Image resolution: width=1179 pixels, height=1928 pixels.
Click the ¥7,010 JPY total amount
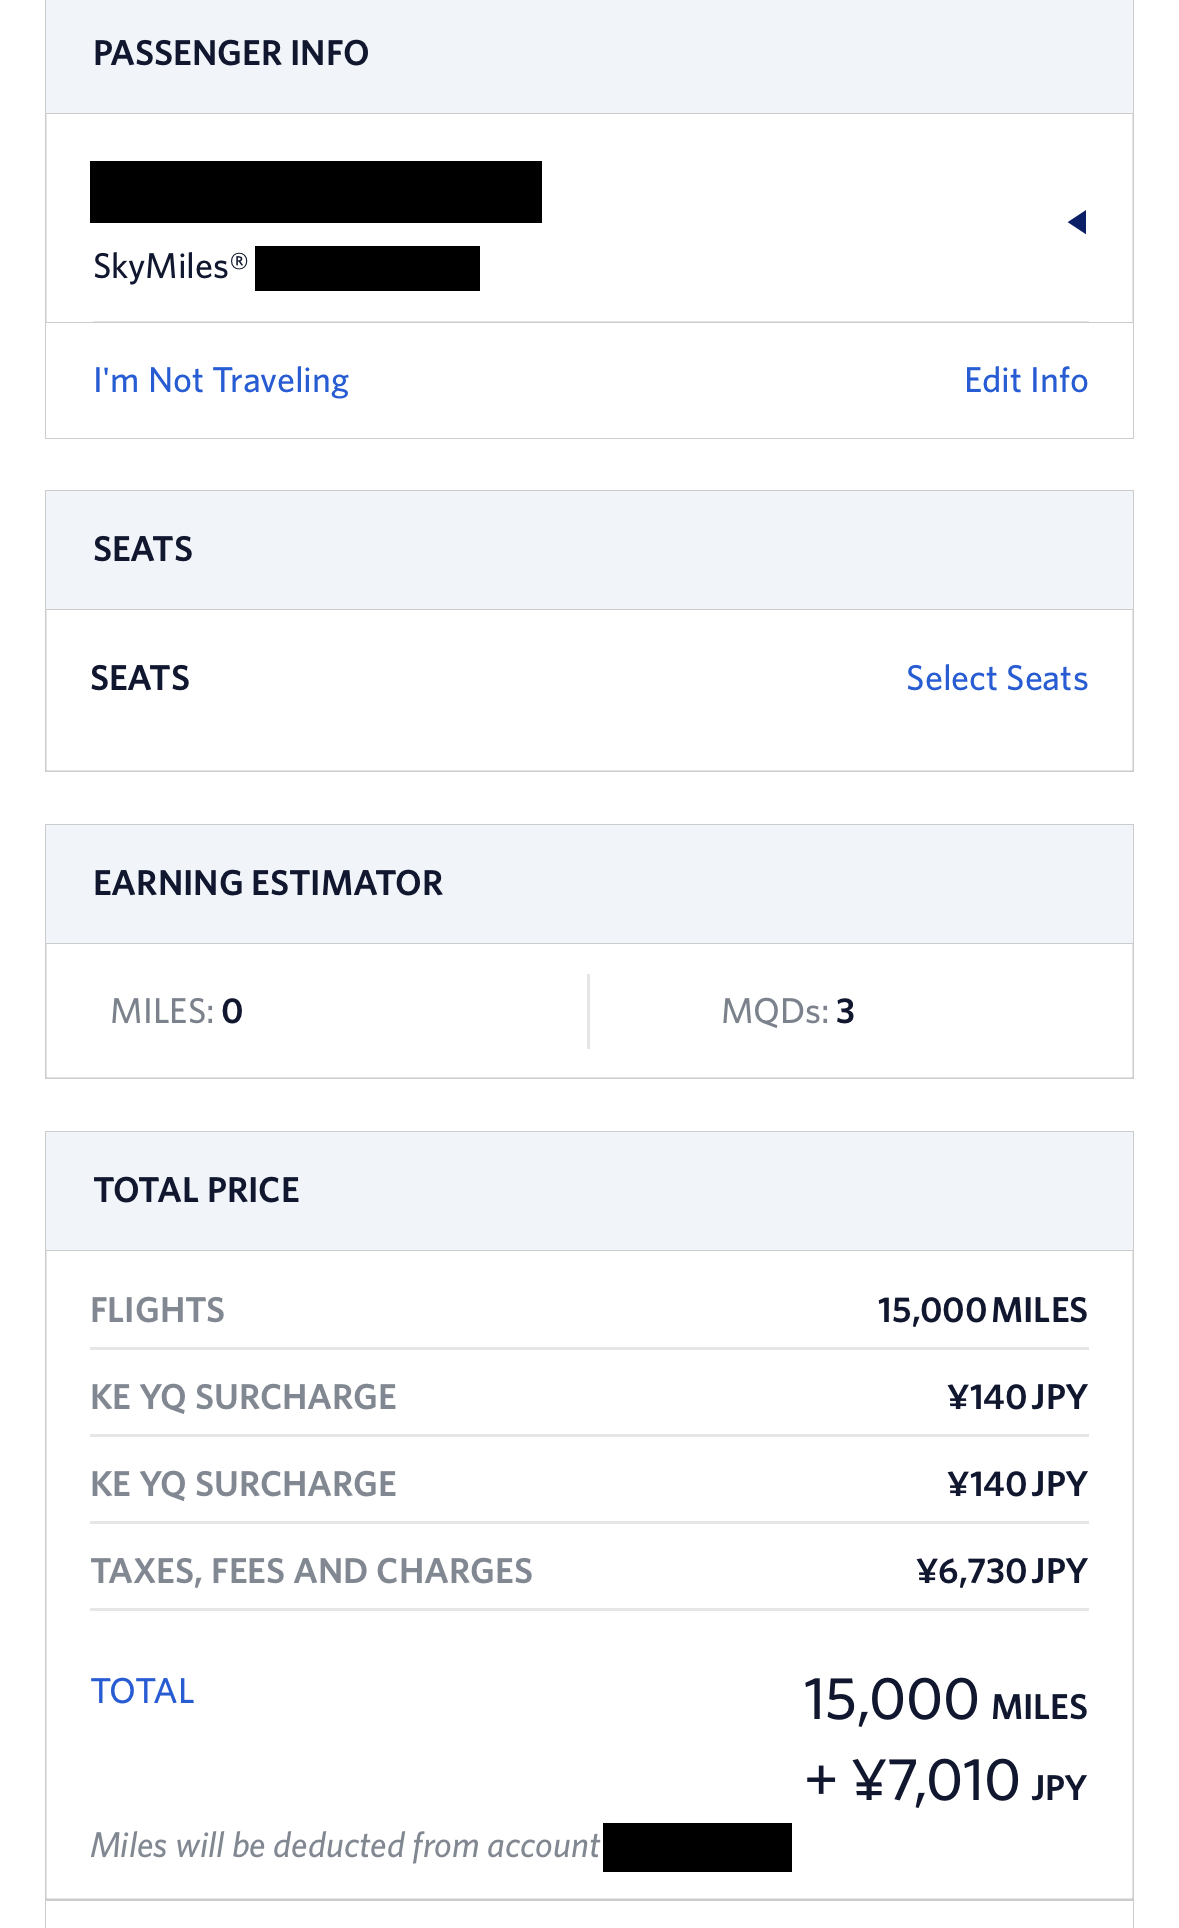(x=946, y=1782)
